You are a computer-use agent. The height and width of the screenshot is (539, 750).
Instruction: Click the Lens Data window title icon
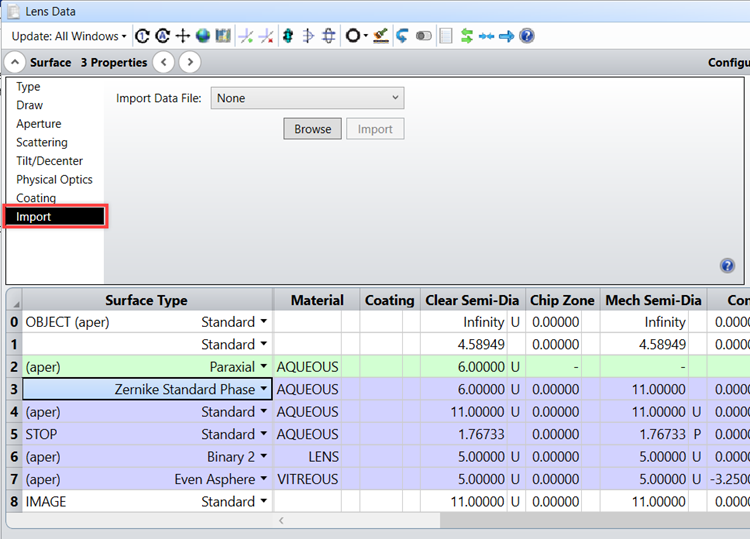[13, 11]
